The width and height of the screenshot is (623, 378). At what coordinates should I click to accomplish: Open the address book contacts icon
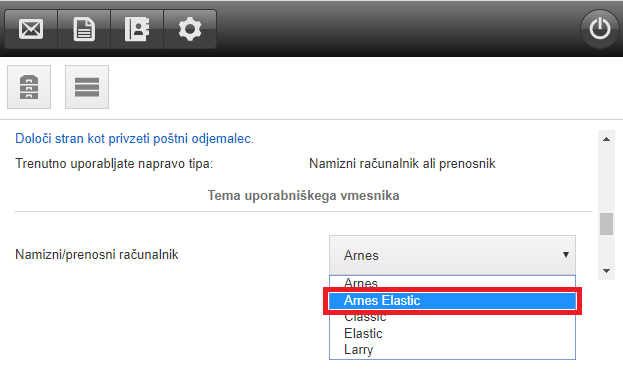click(137, 29)
